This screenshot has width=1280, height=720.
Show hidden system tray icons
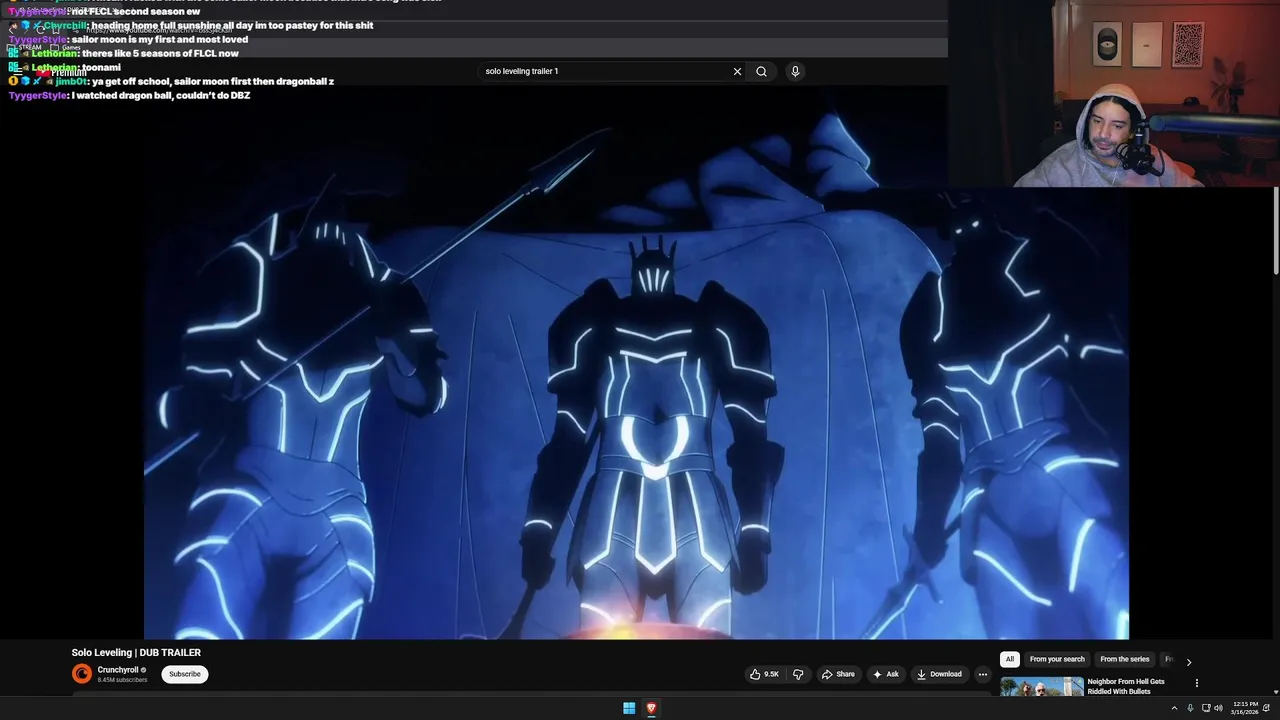point(1175,708)
